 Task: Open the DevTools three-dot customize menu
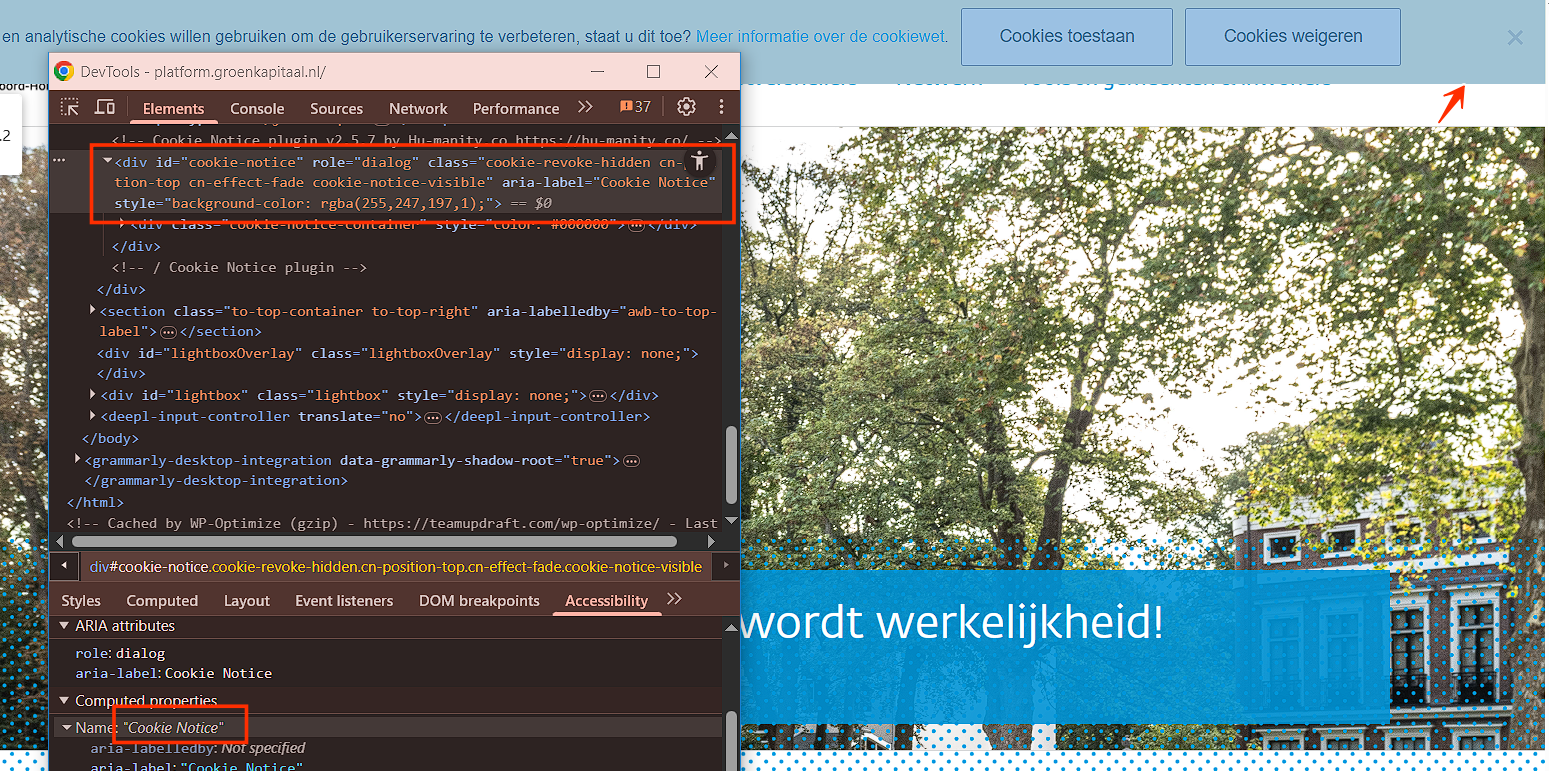tap(721, 107)
